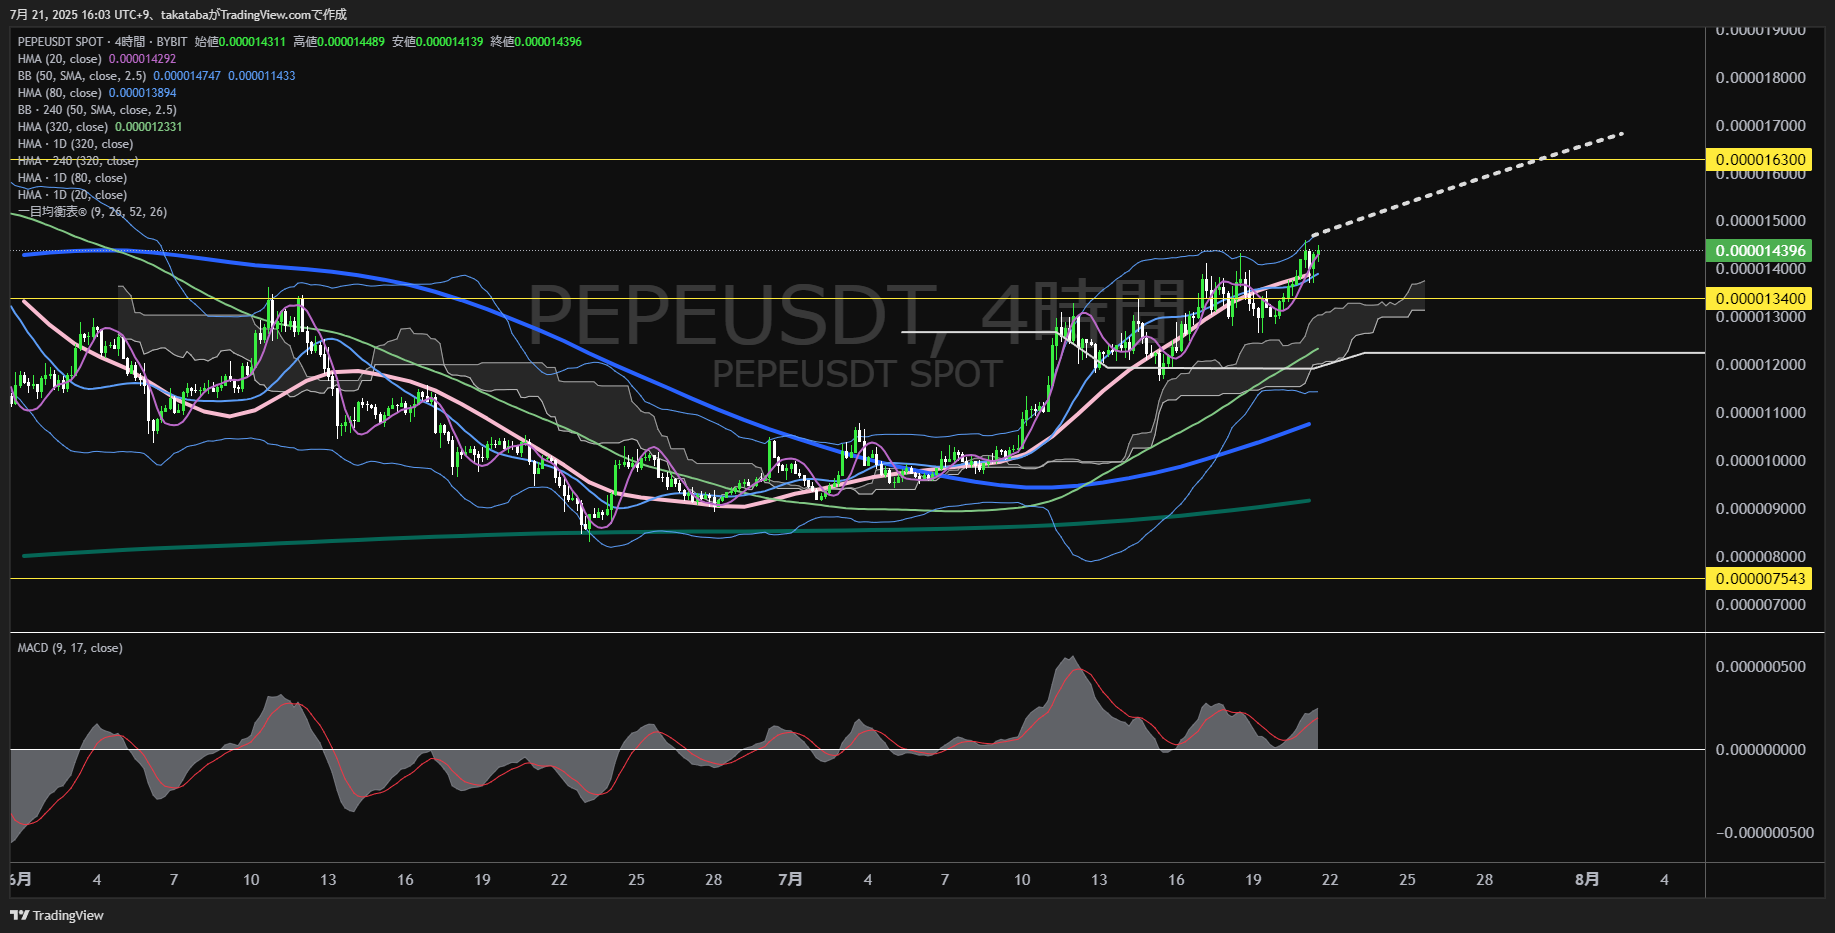Viewport: 1835px width, 933px height.
Task: Click the 0.000012000 price axis tick
Action: click(1760, 365)
